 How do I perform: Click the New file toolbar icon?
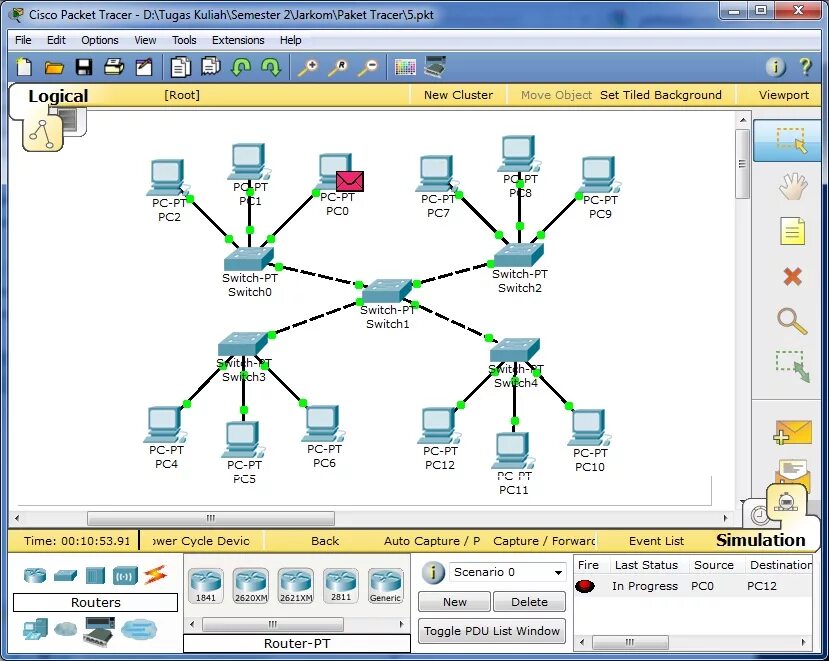[x=24, y=67]
